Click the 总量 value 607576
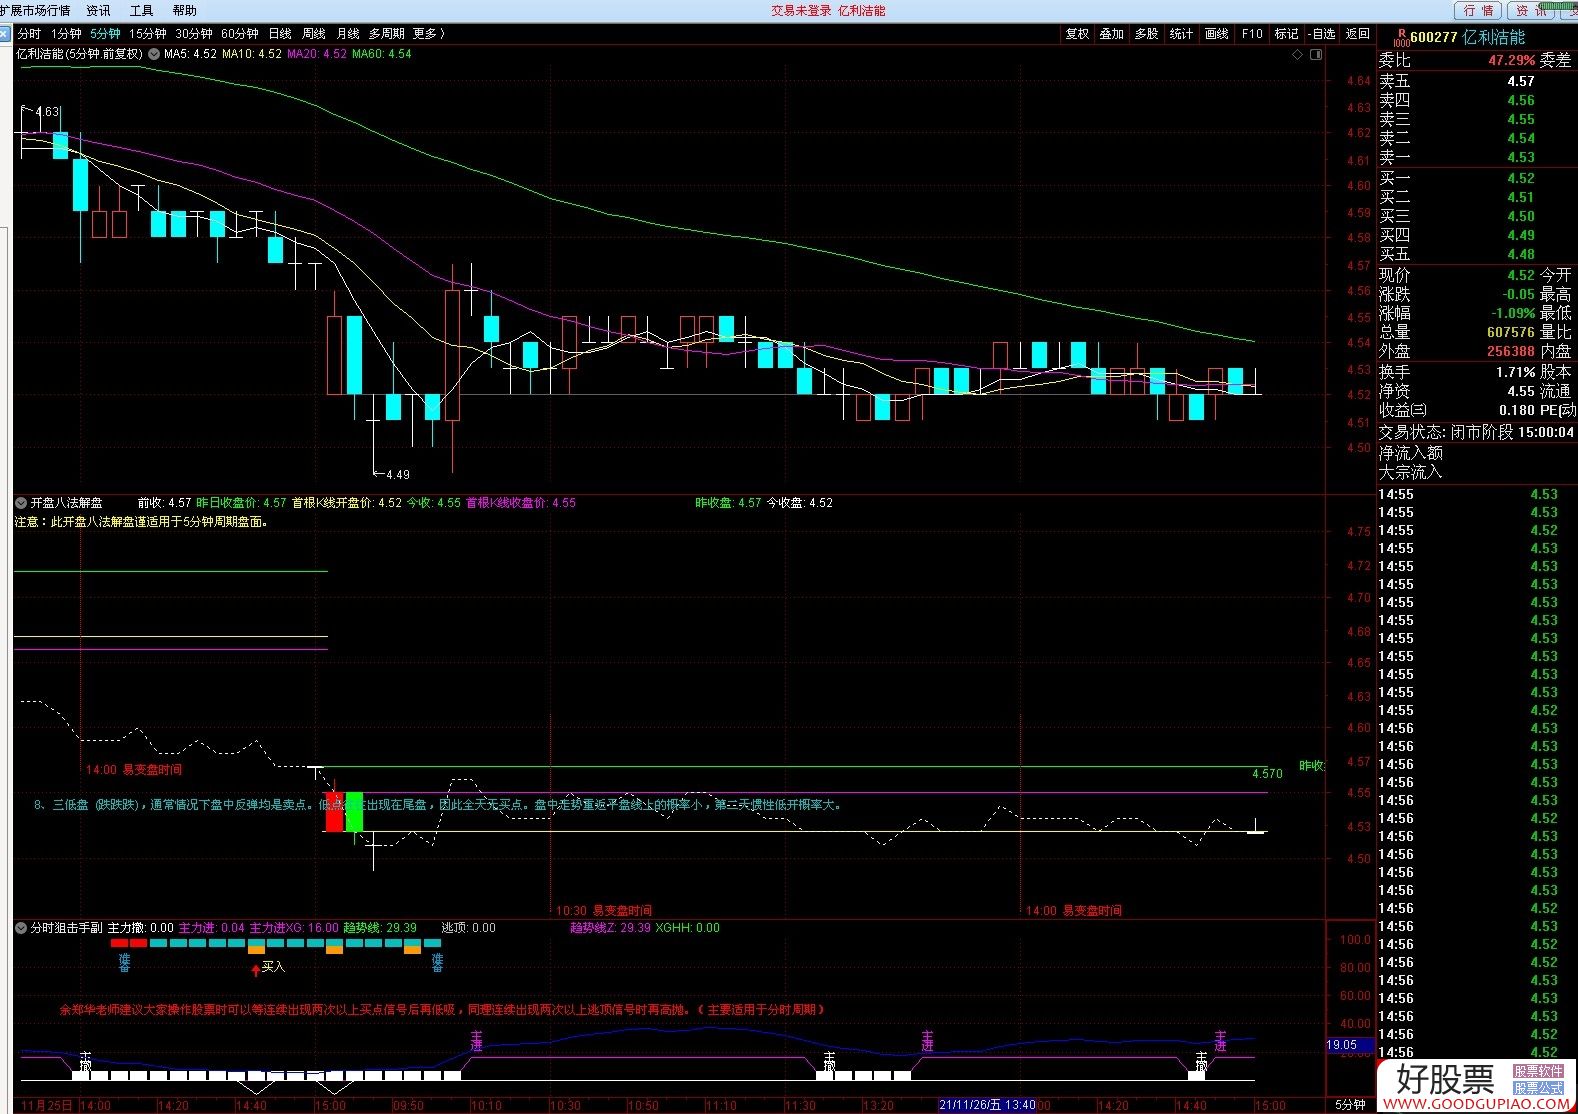 coord(1510,332)
